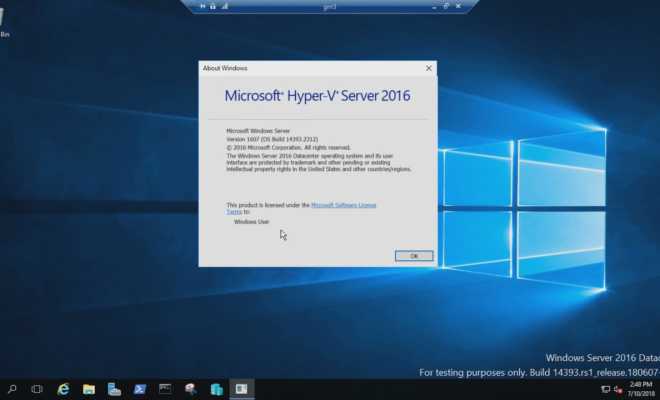Show connection signal quality info

click(224, 6)
